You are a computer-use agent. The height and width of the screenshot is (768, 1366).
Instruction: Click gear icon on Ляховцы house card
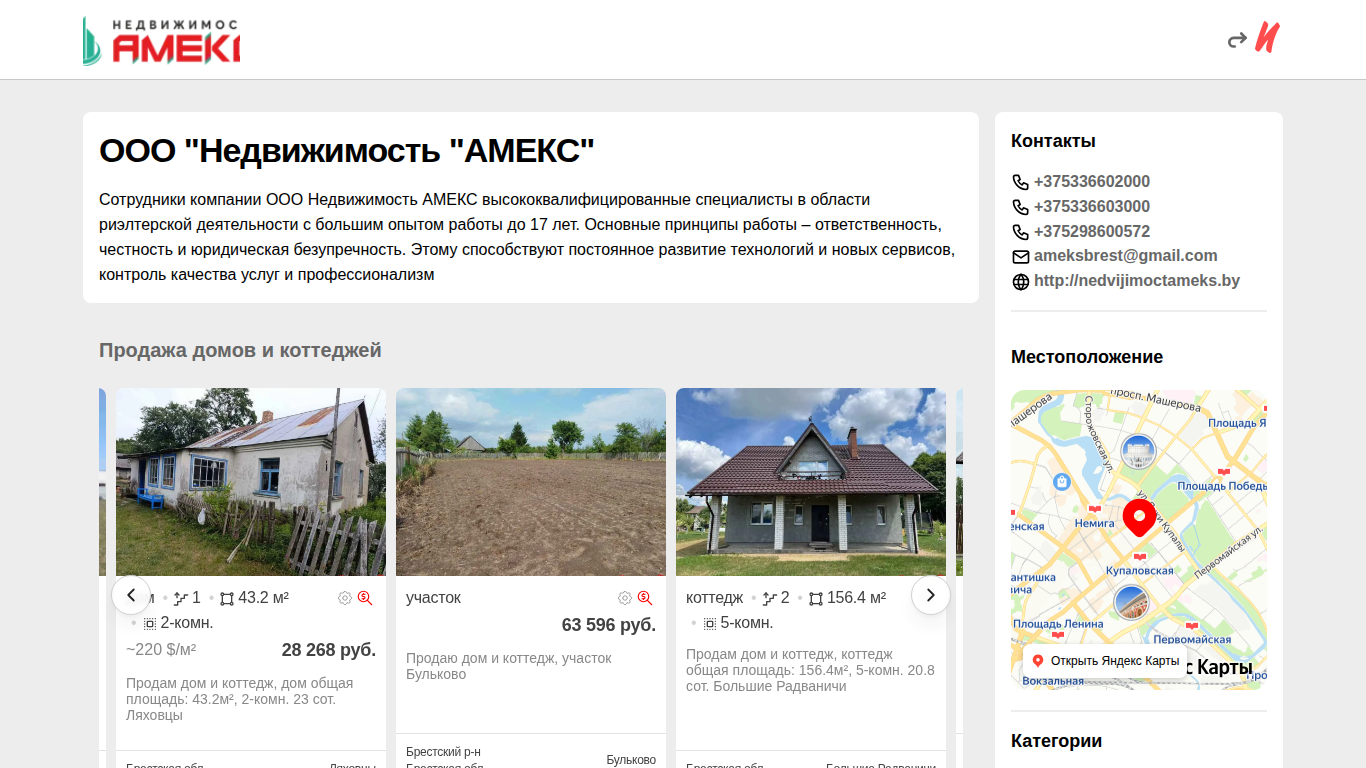click(345, 598)
